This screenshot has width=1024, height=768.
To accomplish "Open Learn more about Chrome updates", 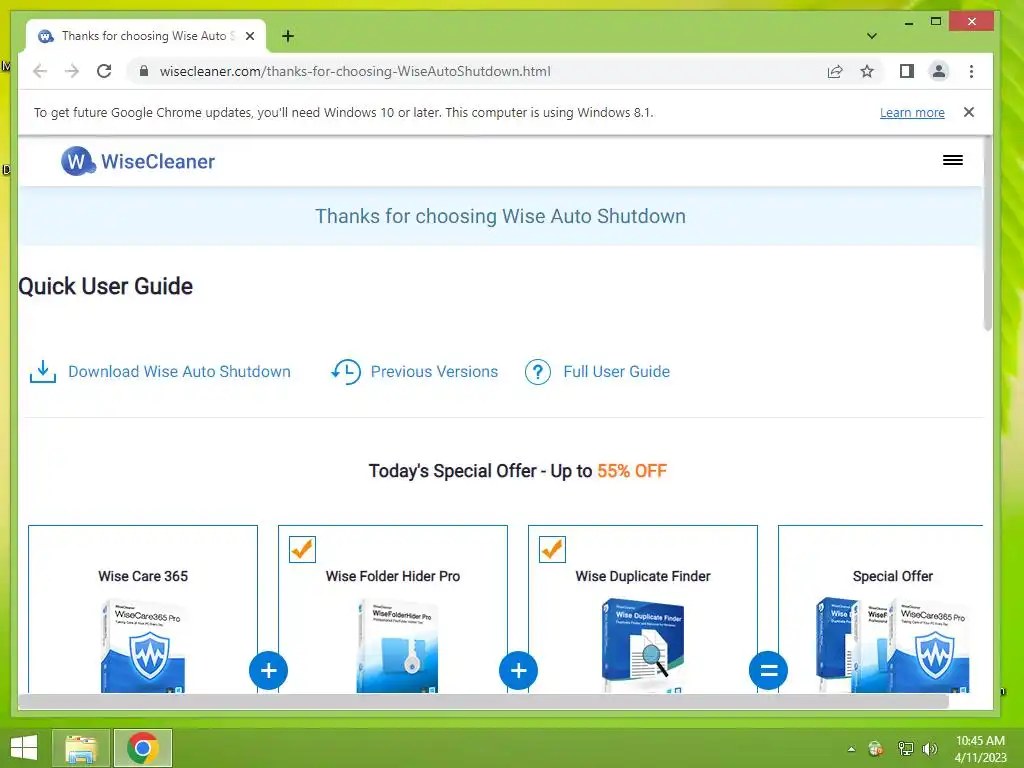I will click(912, 112).
